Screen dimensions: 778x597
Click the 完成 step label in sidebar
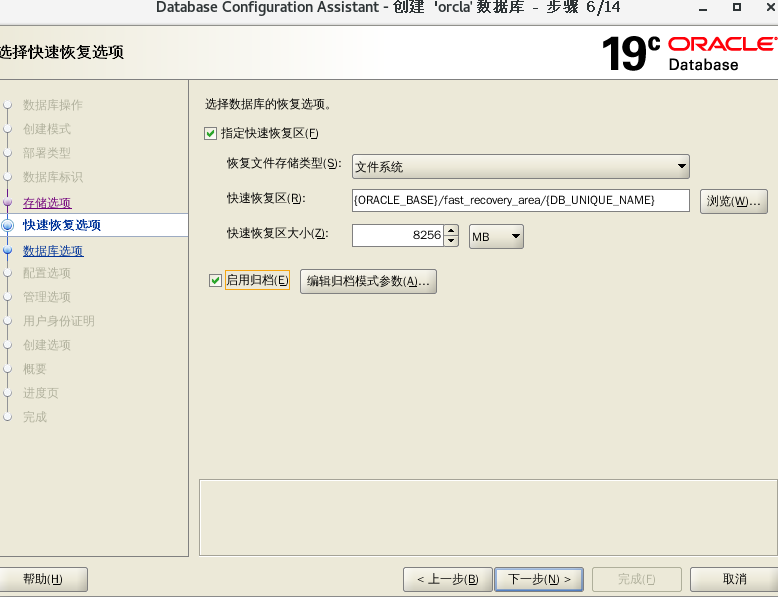click(x=35, y=417)
